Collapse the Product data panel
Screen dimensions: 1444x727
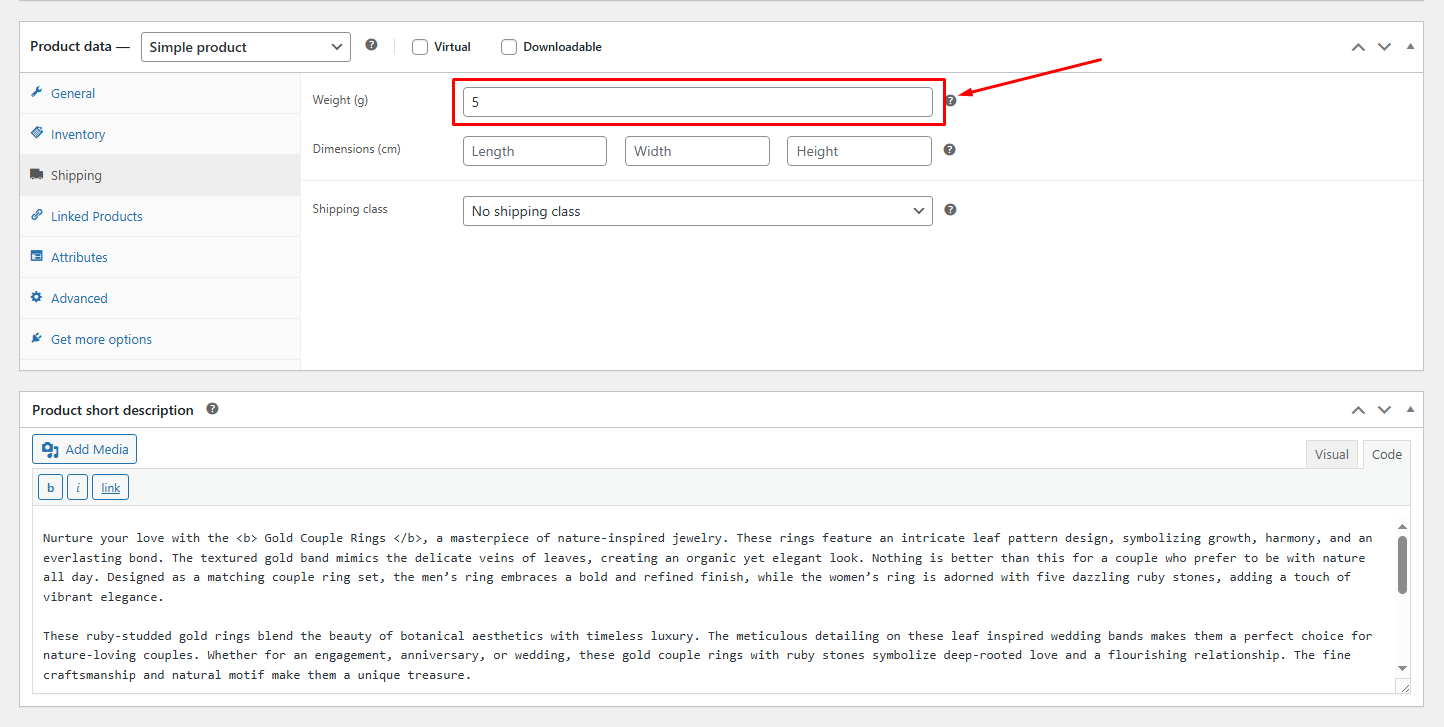1410,47
